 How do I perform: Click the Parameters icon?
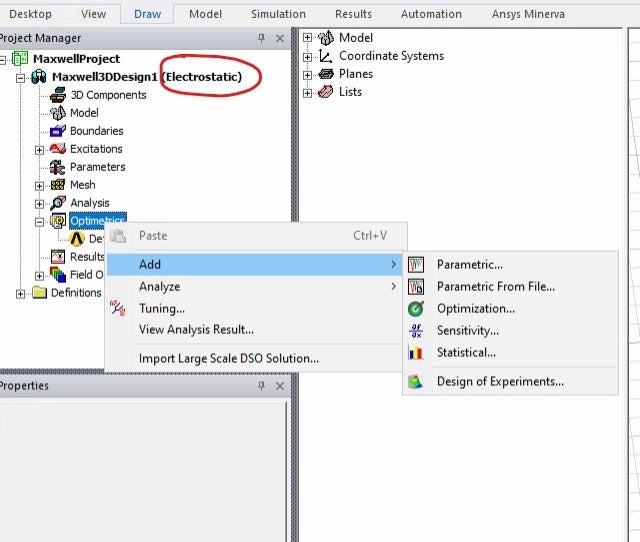point(58,167)
